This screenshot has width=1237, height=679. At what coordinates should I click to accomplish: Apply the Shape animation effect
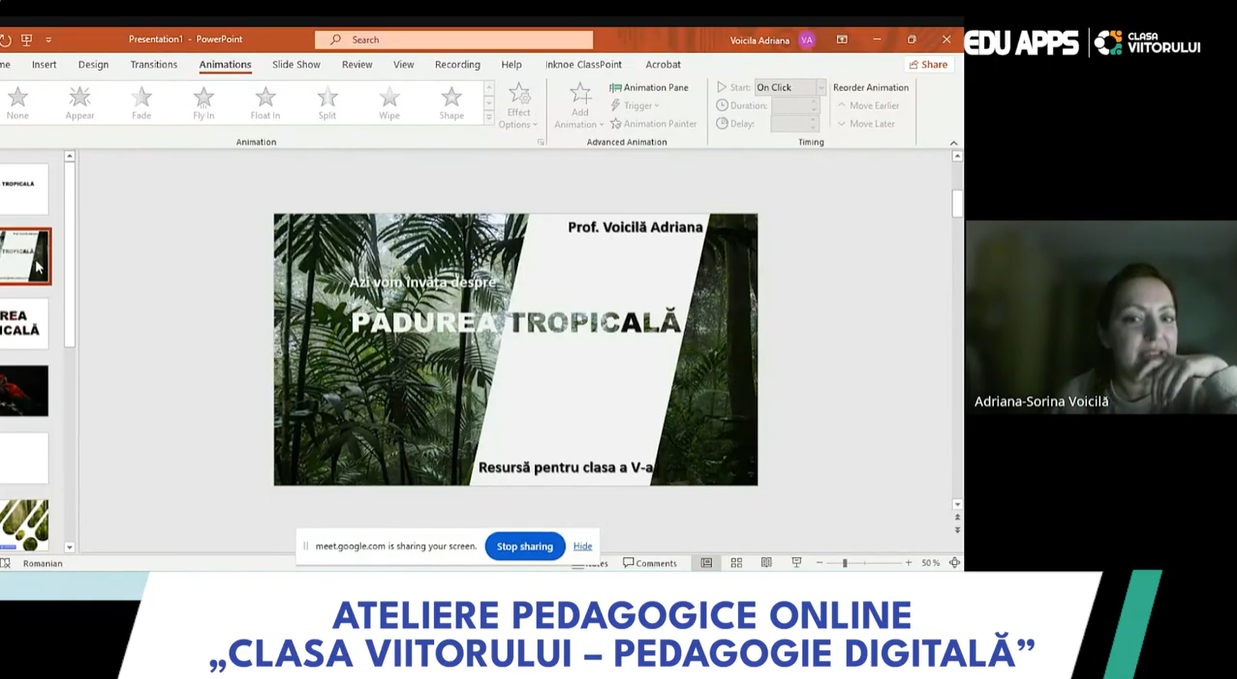tap(451, 103)
